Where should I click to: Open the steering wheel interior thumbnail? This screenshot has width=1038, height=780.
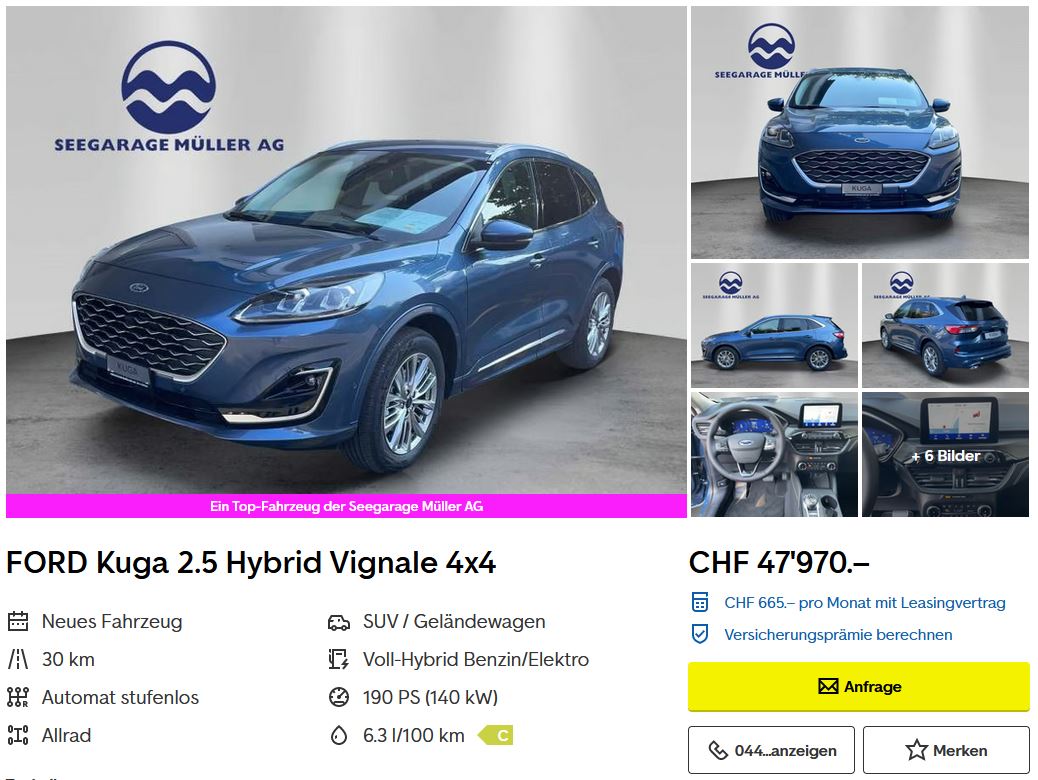pyautogui.click(x=774, y=455)
